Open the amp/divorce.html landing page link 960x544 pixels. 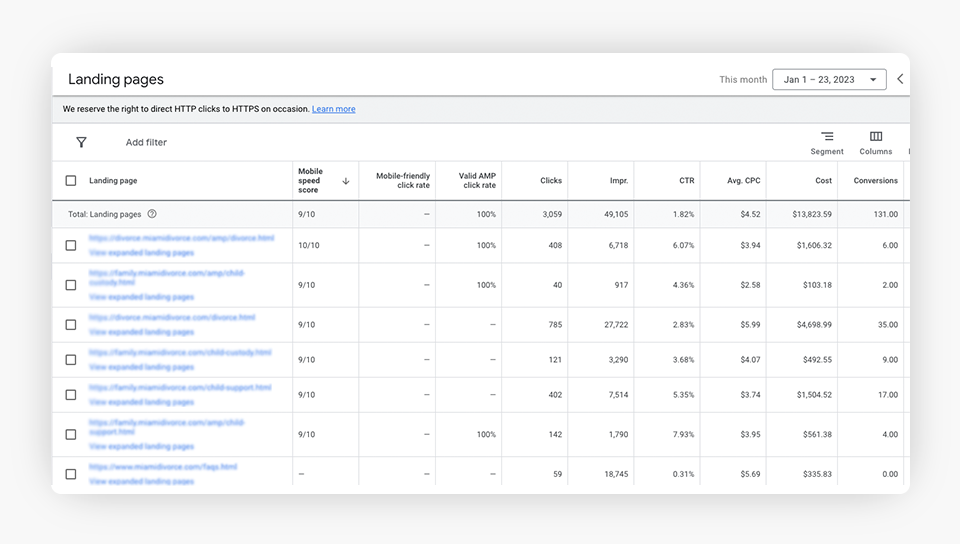[x=180, y=238]
